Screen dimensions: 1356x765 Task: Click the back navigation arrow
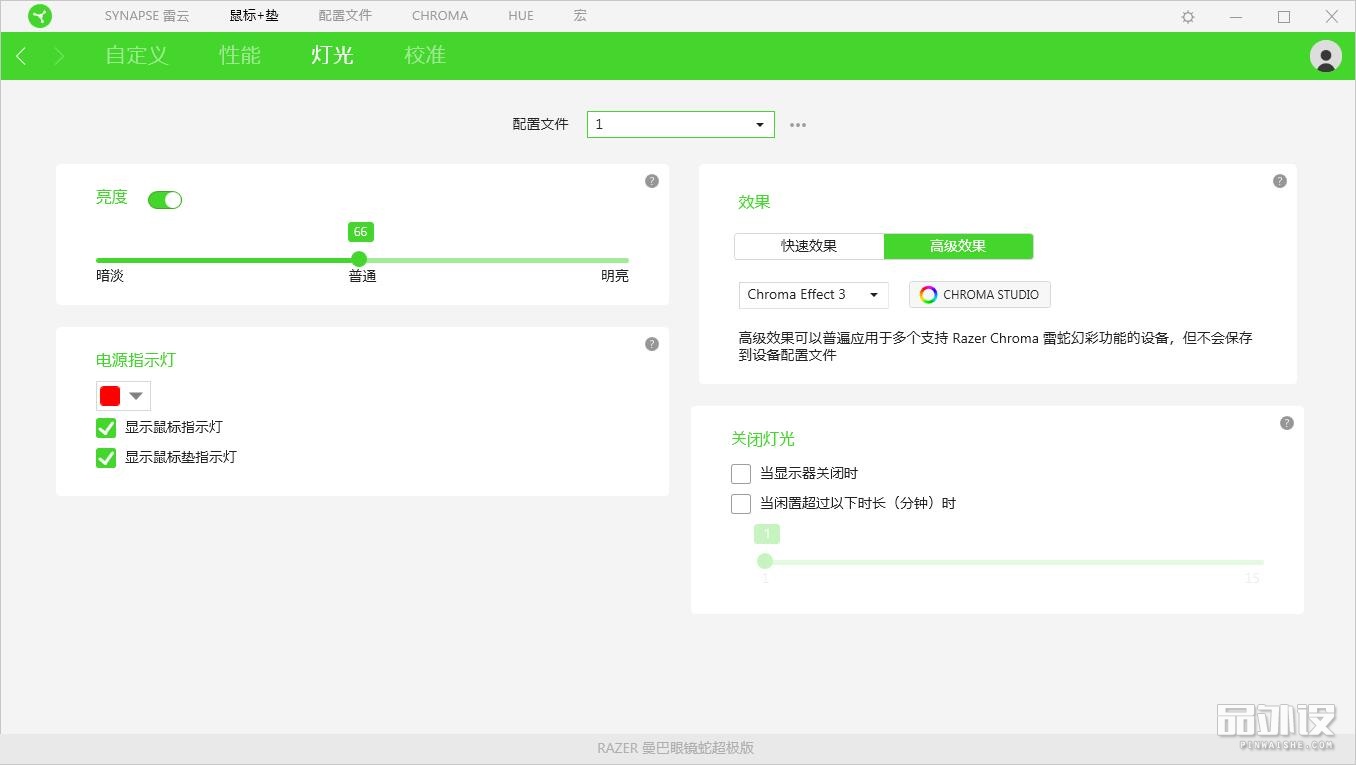click(x=21, y=56)
